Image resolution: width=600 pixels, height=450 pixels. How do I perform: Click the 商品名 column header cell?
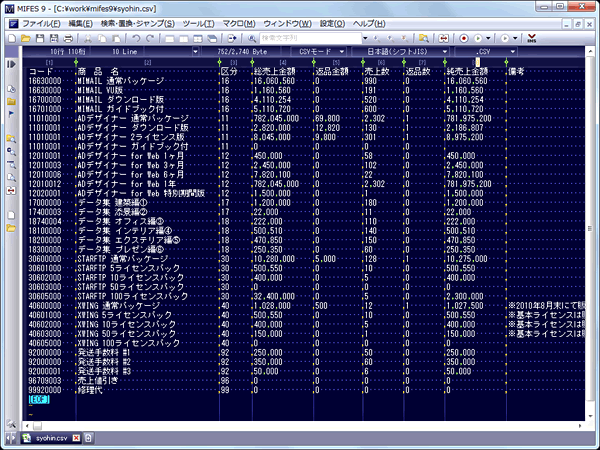pyautogui.click(x=100, y=71)
